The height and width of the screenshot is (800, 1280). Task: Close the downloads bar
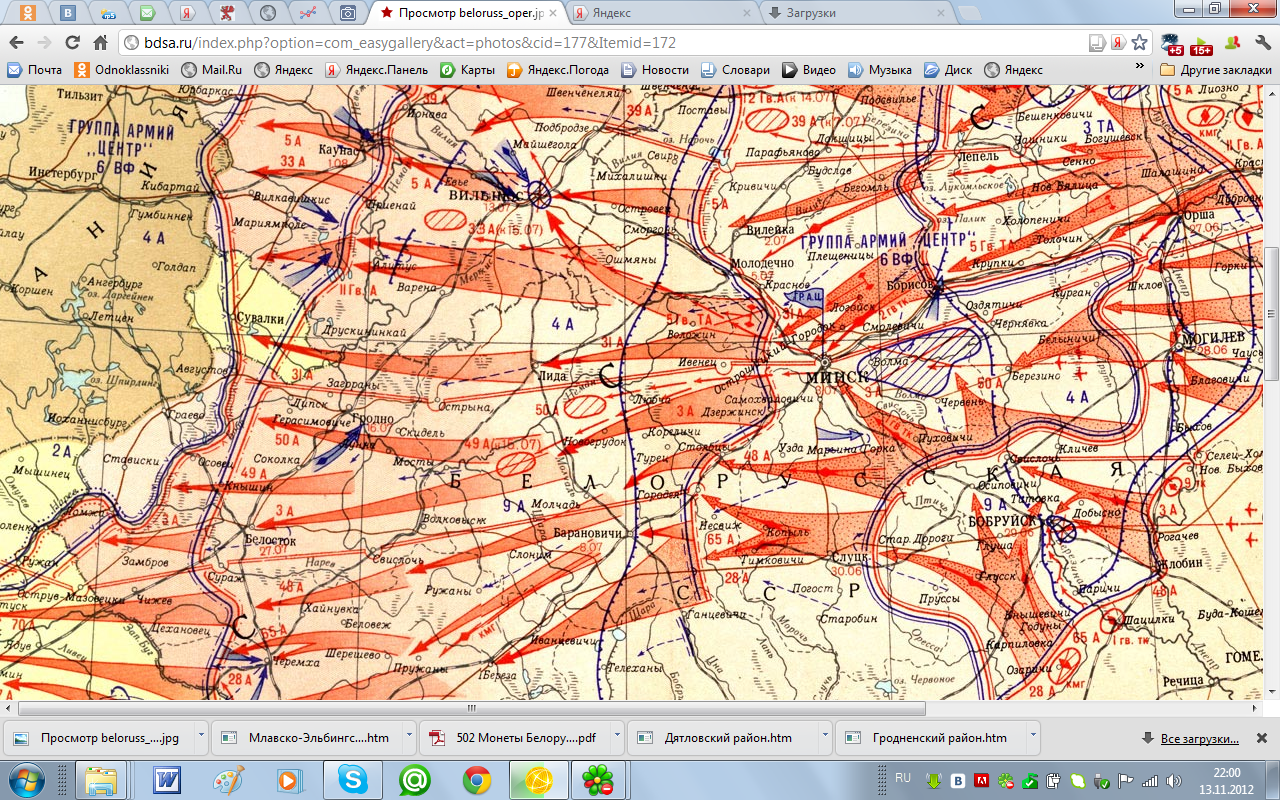1263,738
